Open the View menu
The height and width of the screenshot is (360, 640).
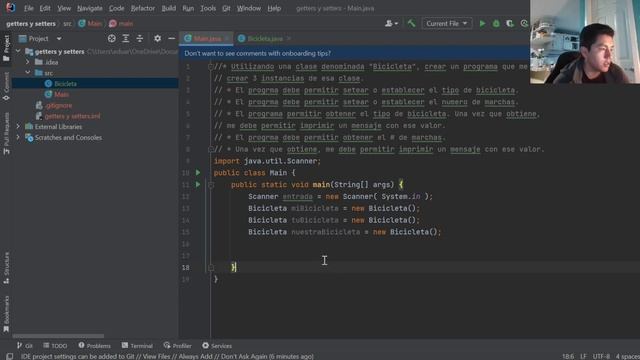click(x=64, y=8)
